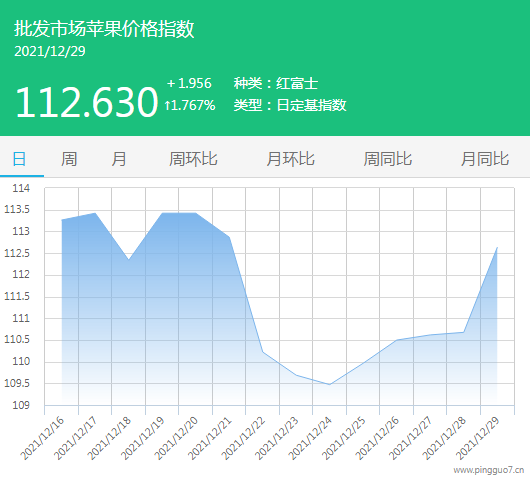Viewport: 530px width, 480px height.
Task: Click the 2021/12/29 header date
Action: pyautogui.click(x=50, y=51)
